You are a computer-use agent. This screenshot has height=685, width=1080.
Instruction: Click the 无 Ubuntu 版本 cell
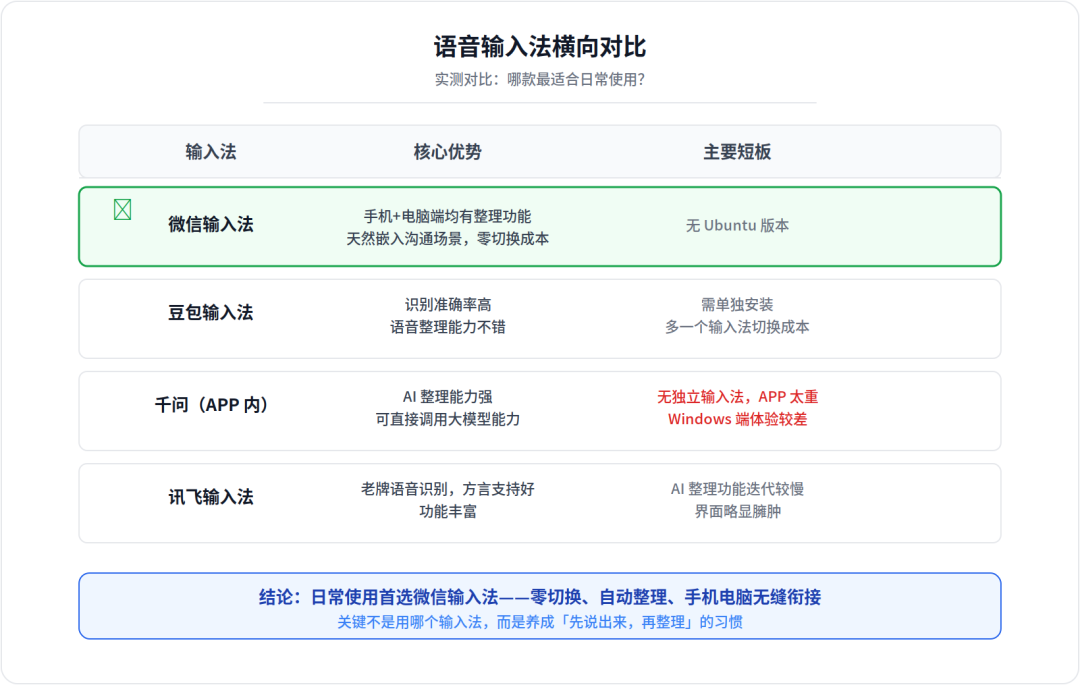pos(737,226)
